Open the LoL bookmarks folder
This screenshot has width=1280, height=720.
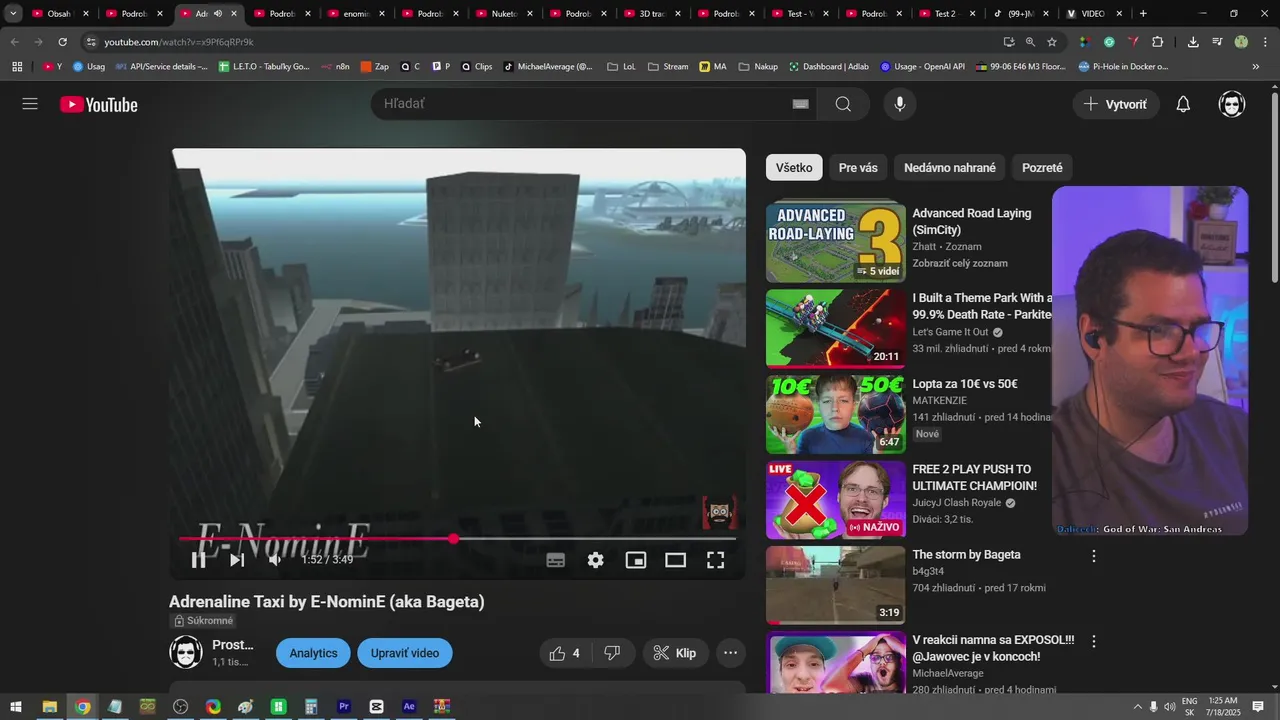(620, 66)
